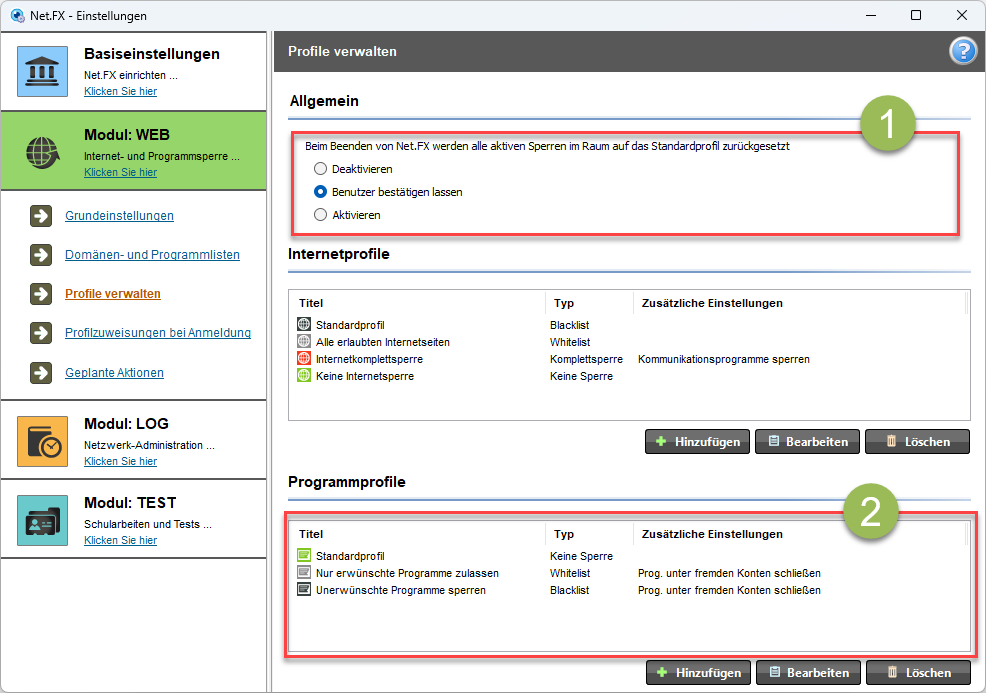Click the Basiseinstellungen bank building icon
The width and height of the screenshot is (986, 693).
42,71
